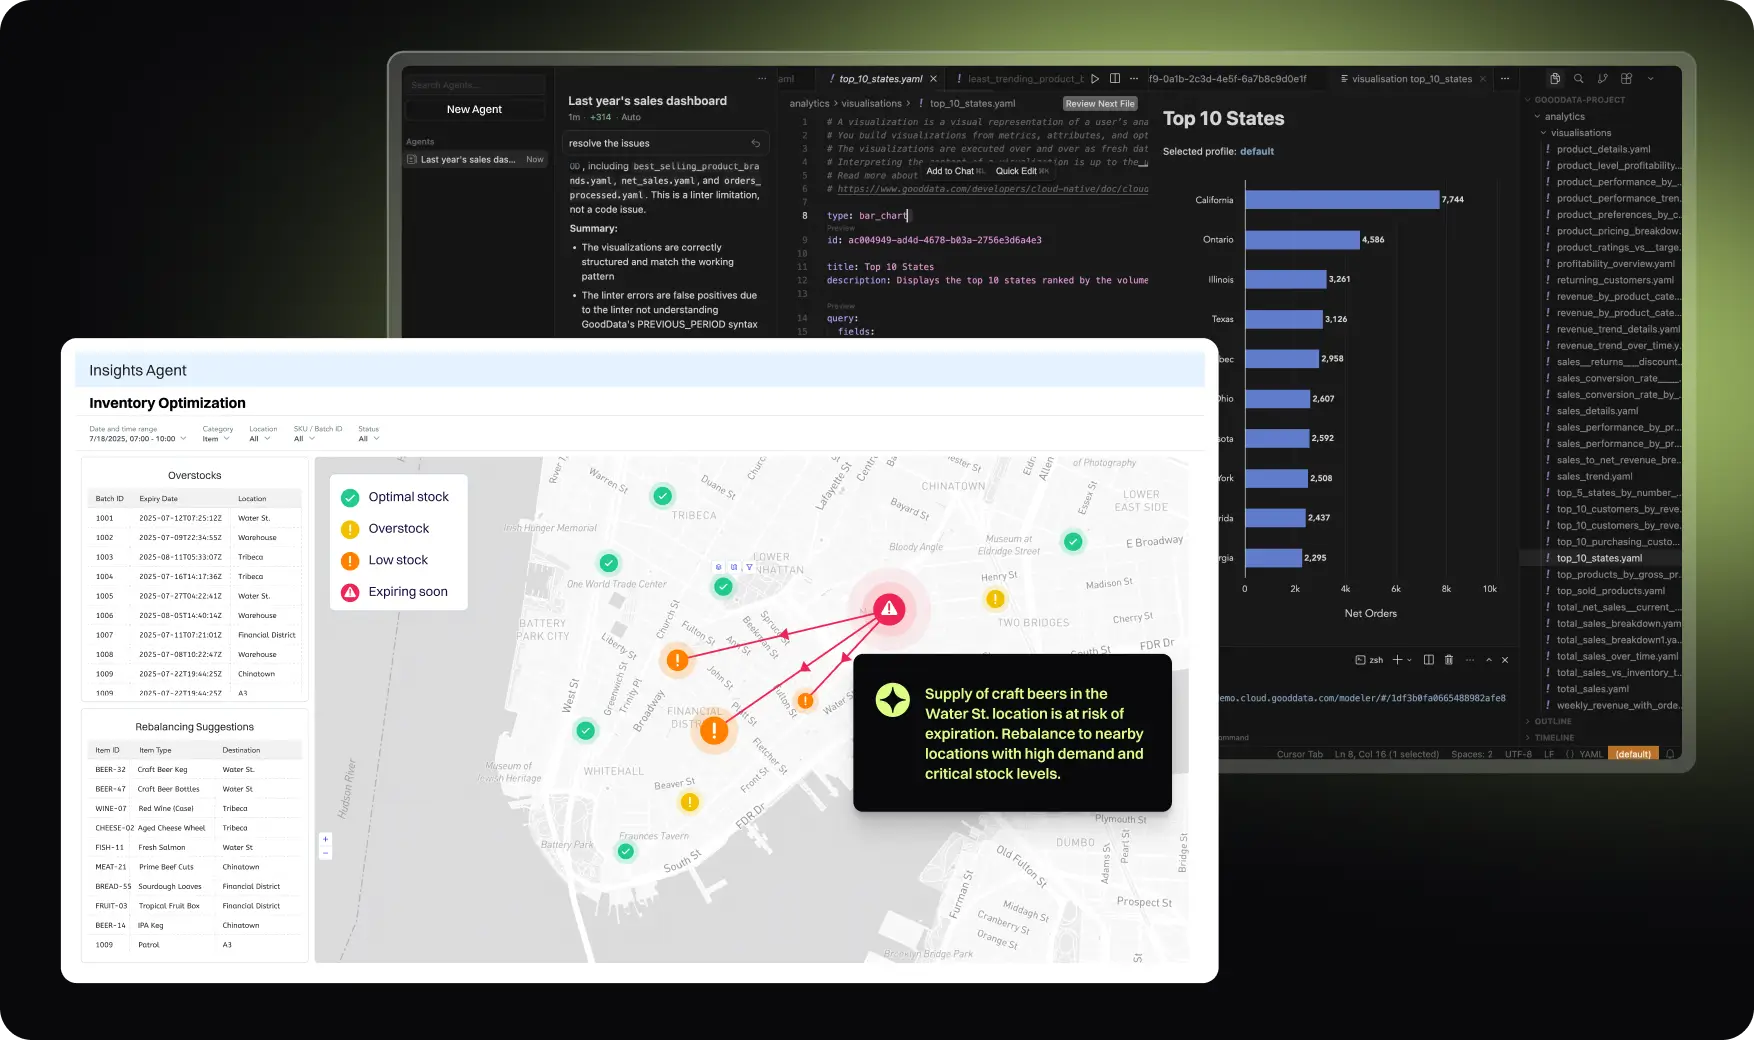Screen dimensions: 1754x1040
Task: Collapse the visualisations folder in explorer
Action: 1544,133
